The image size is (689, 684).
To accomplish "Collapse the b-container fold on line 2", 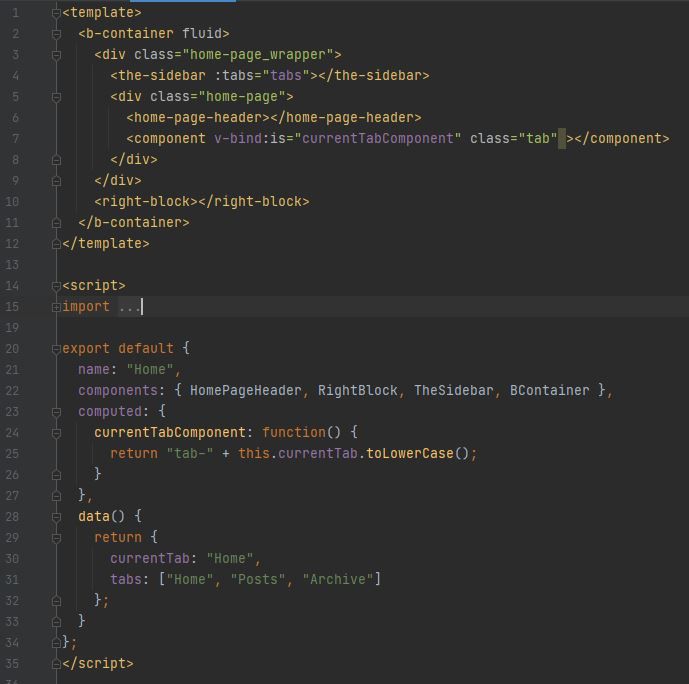I will pyautogui.click(x=56, y=34).
